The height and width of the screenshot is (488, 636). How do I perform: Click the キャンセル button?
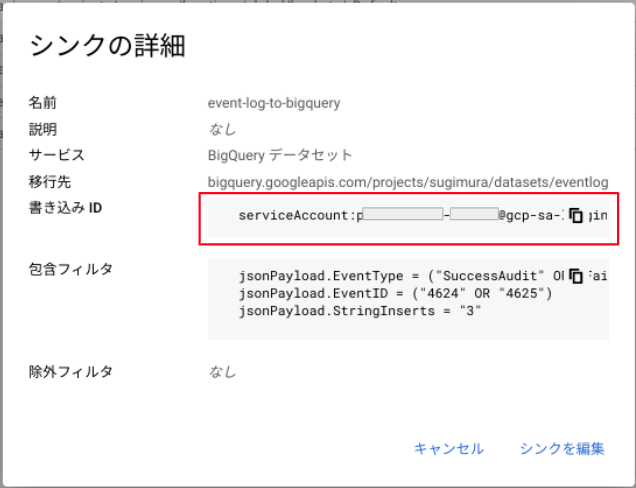[x=449, y=449]
